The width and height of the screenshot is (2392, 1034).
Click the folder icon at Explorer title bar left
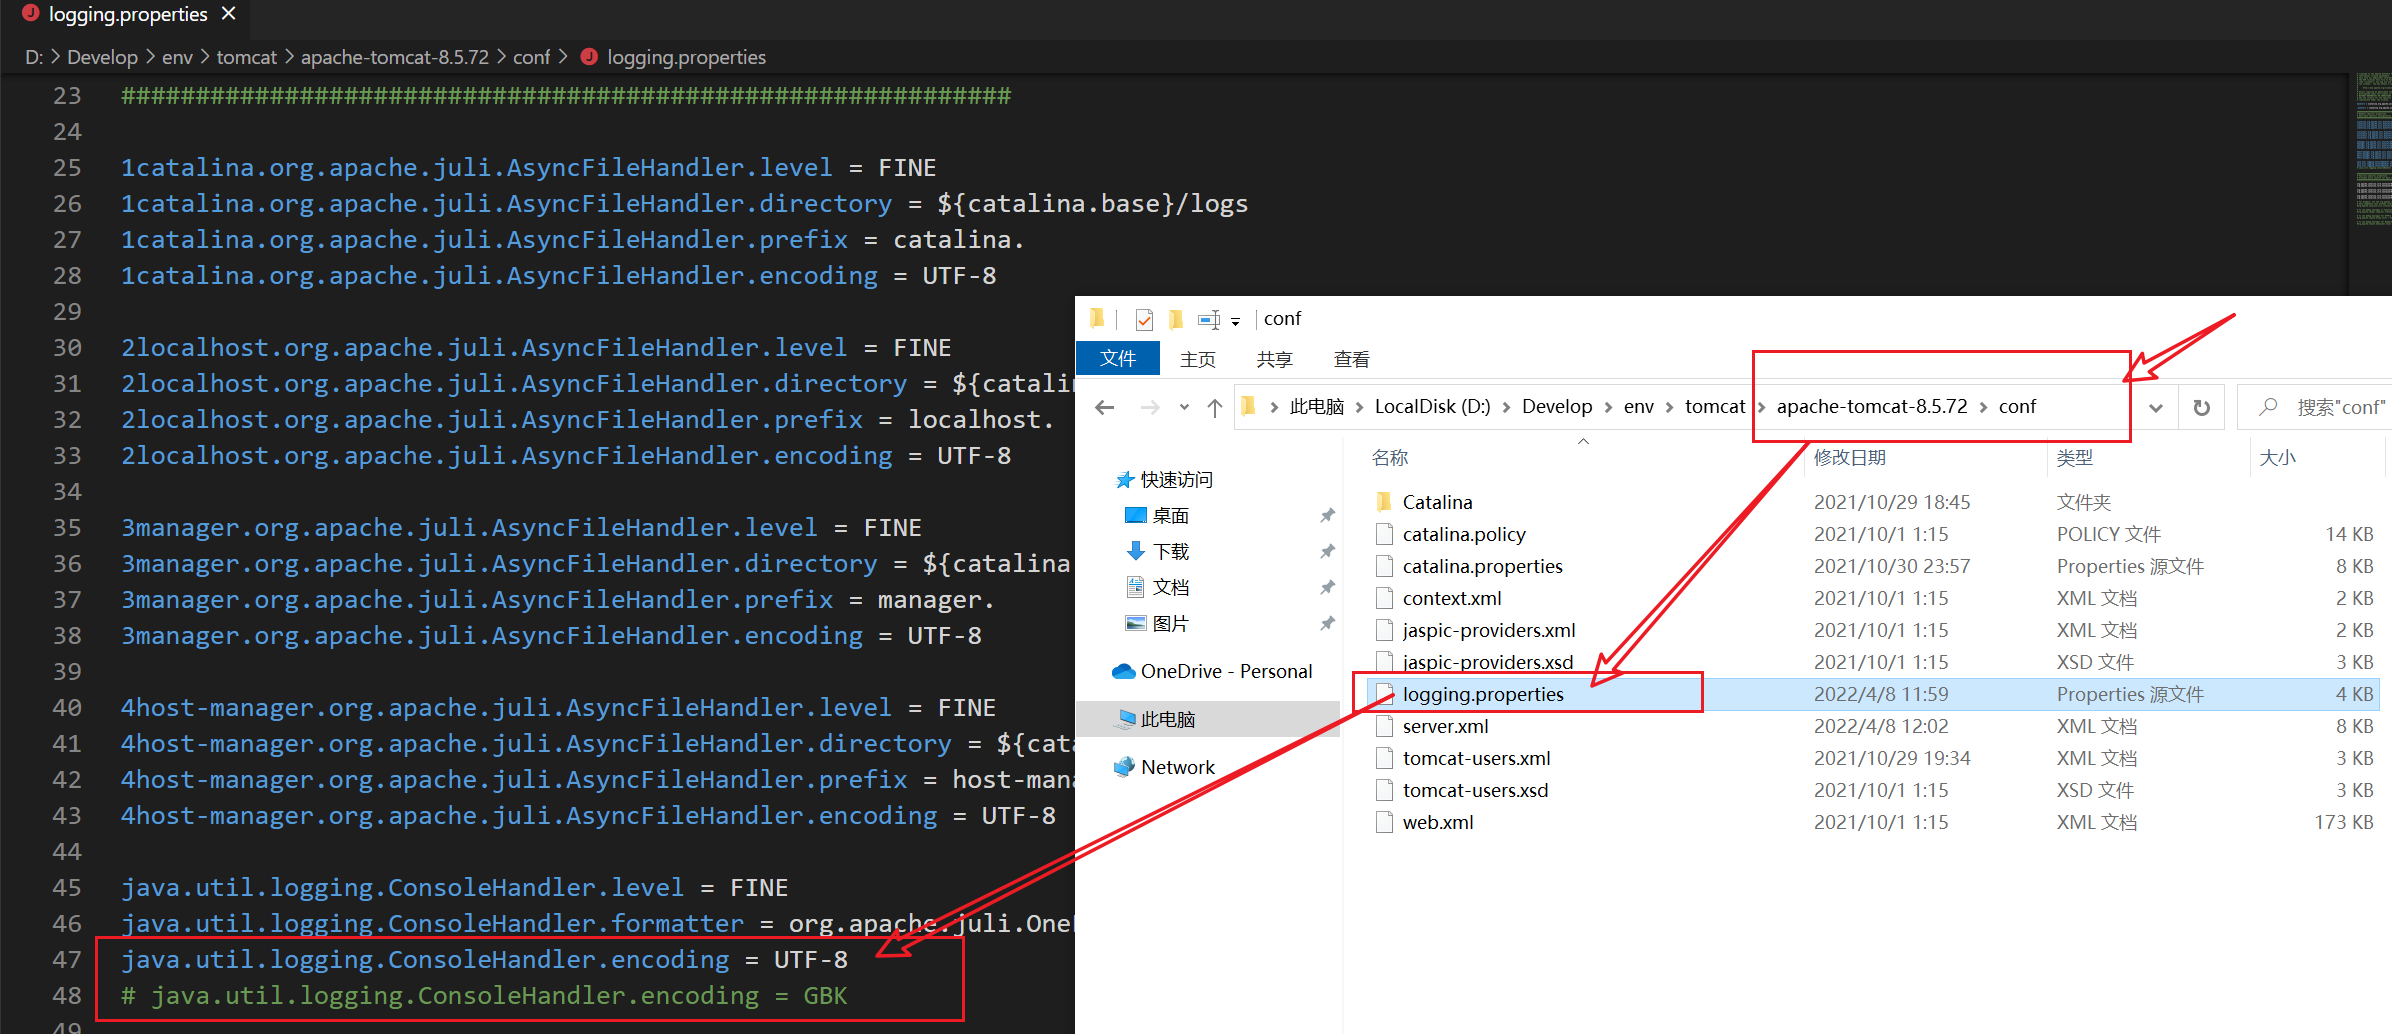click(x=1097, y=318)
